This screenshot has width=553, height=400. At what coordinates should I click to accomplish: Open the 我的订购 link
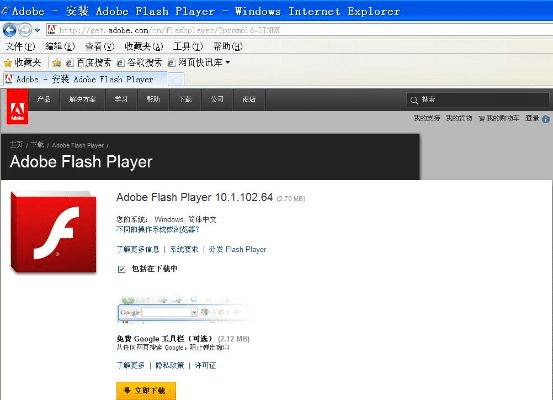click(459, 118)
